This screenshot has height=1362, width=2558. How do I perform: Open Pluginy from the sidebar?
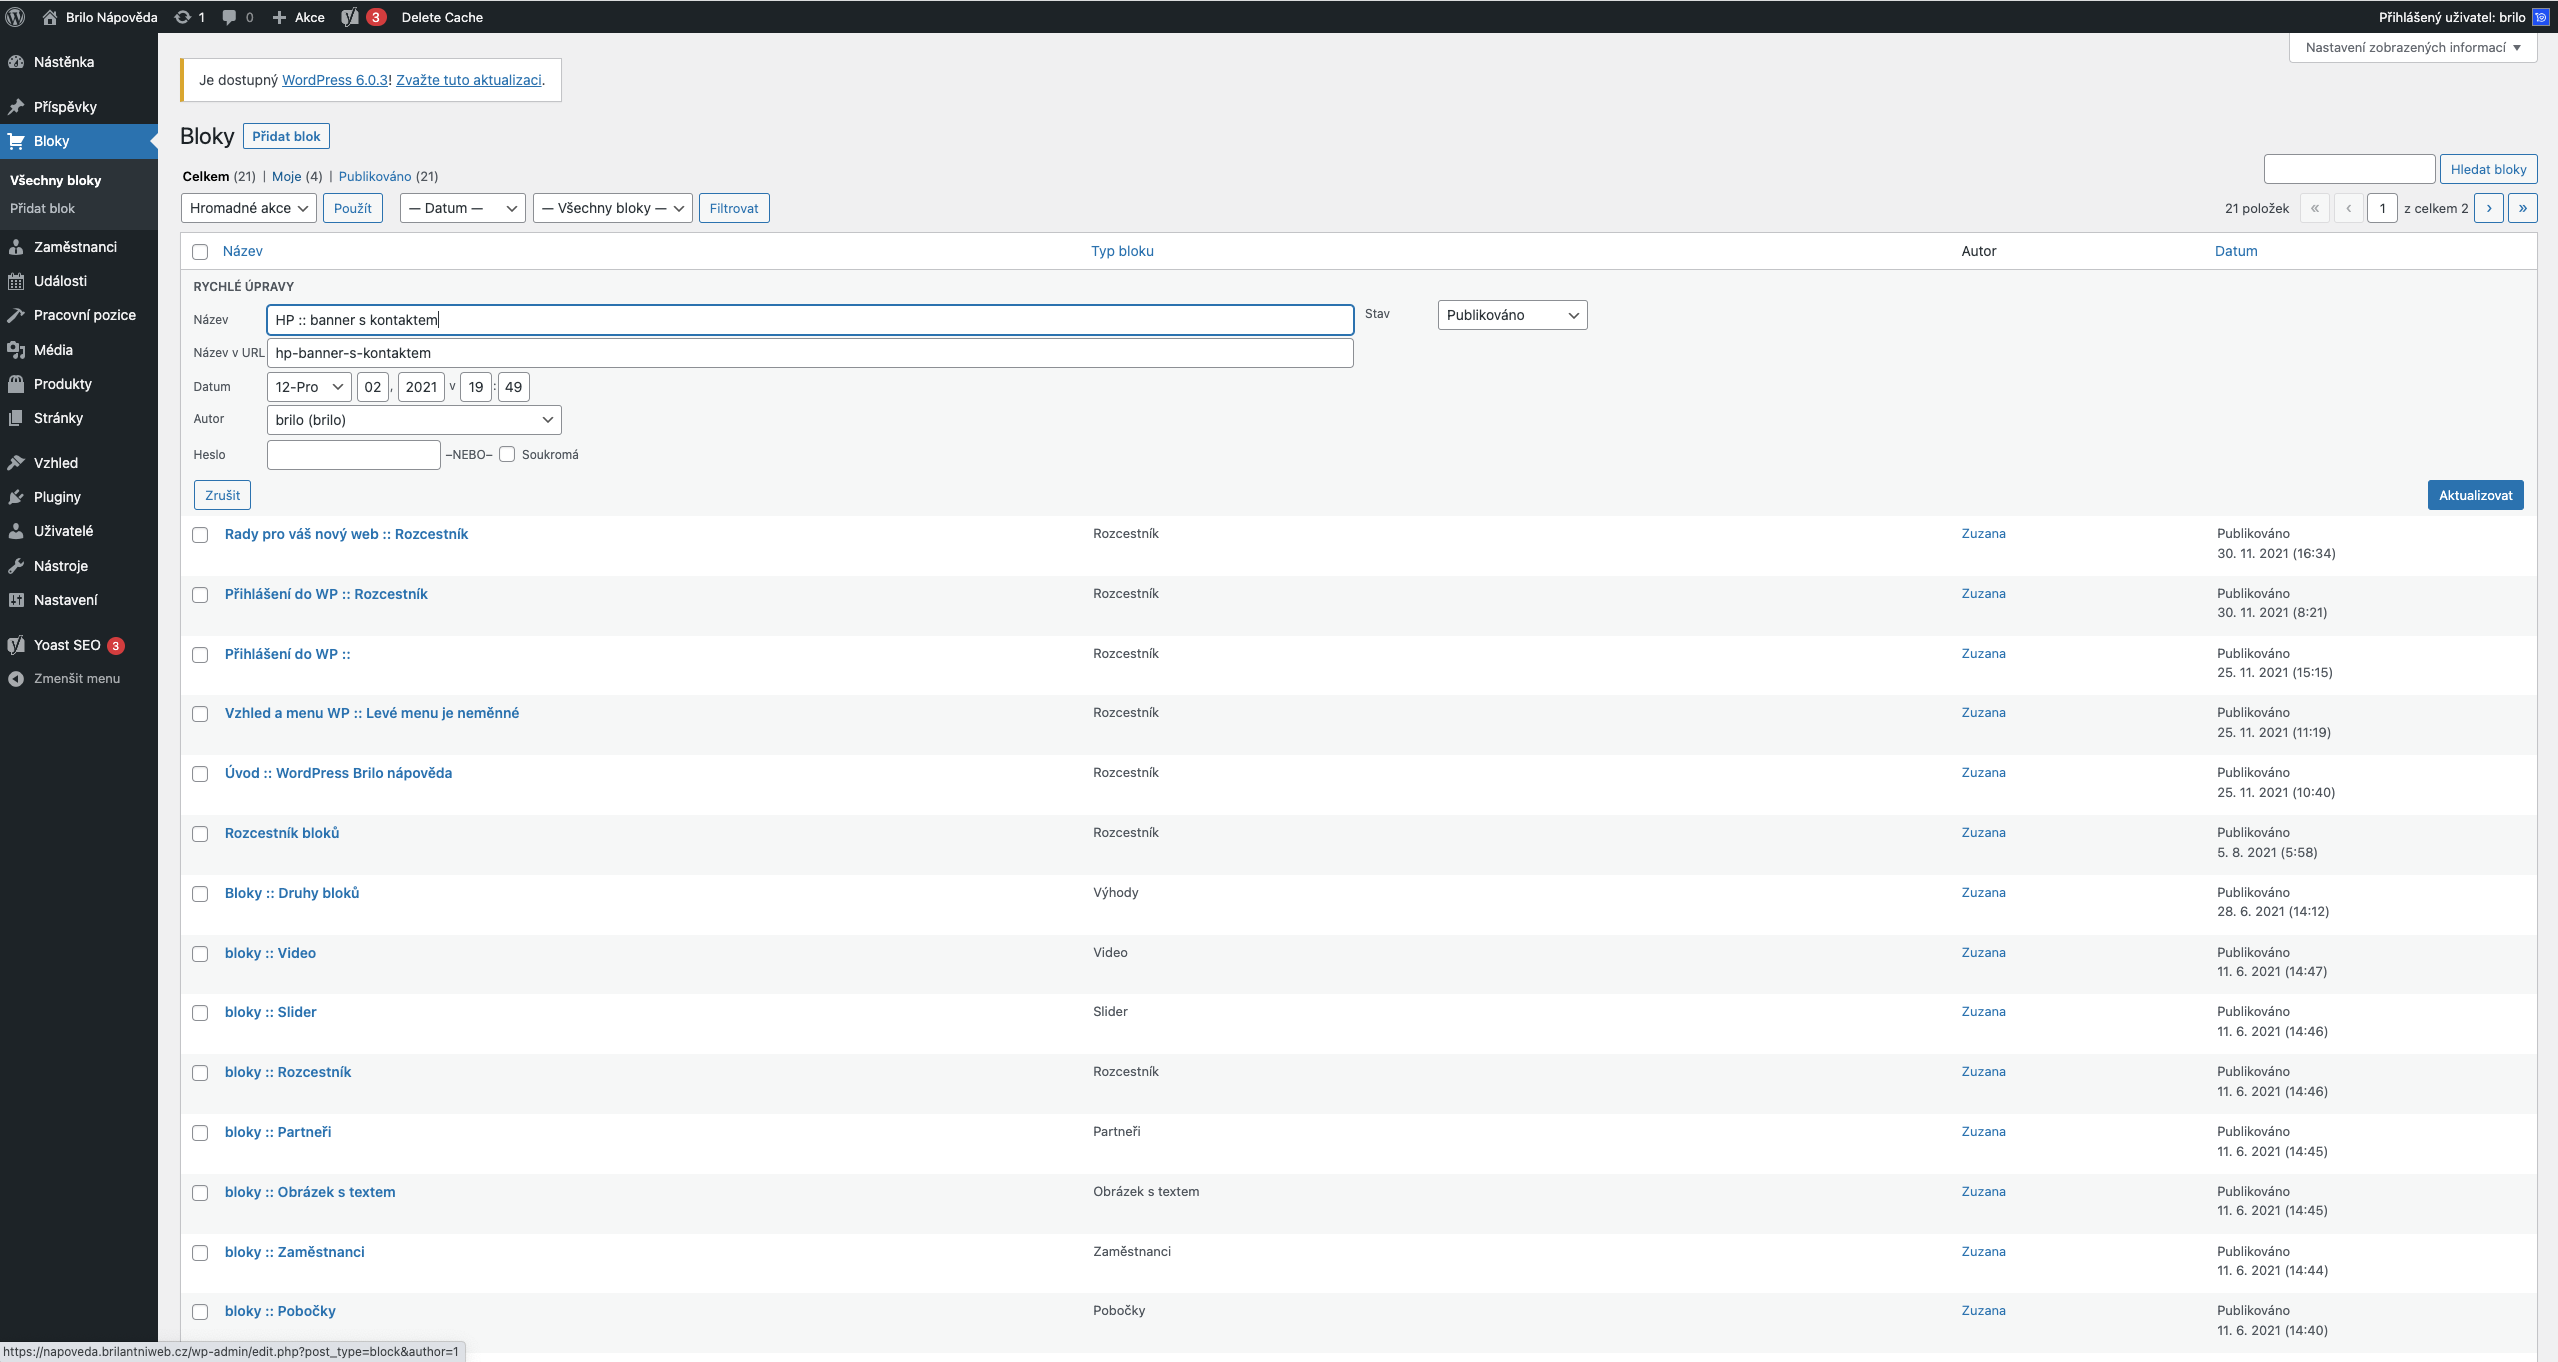[x=57, y=497]
